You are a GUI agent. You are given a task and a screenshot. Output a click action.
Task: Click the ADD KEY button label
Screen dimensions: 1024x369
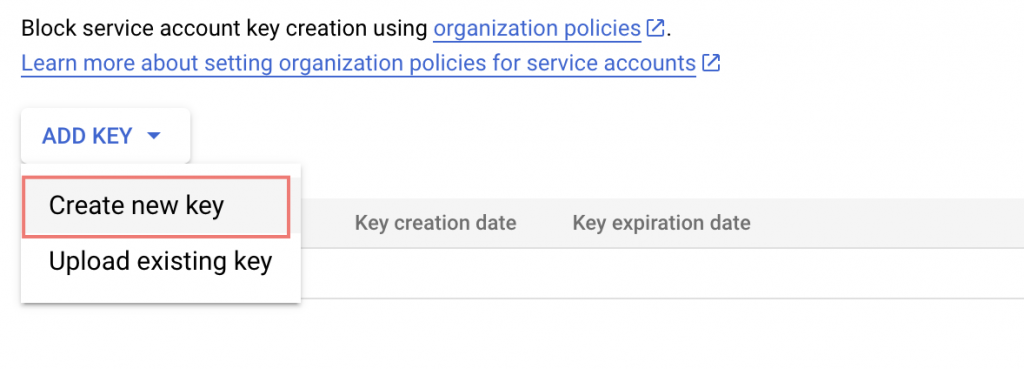click(x=88, y=136)
